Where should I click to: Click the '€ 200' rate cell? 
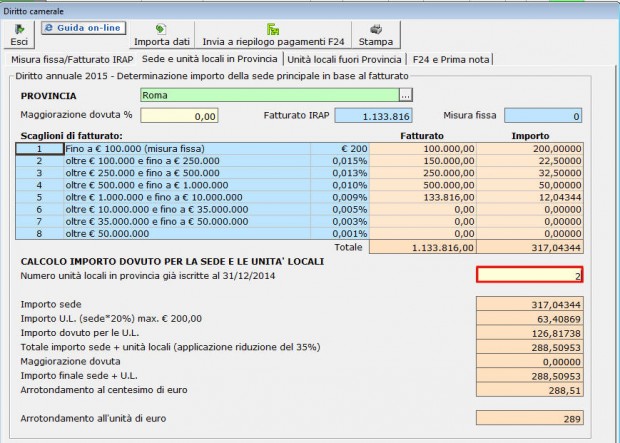point(340,149)
